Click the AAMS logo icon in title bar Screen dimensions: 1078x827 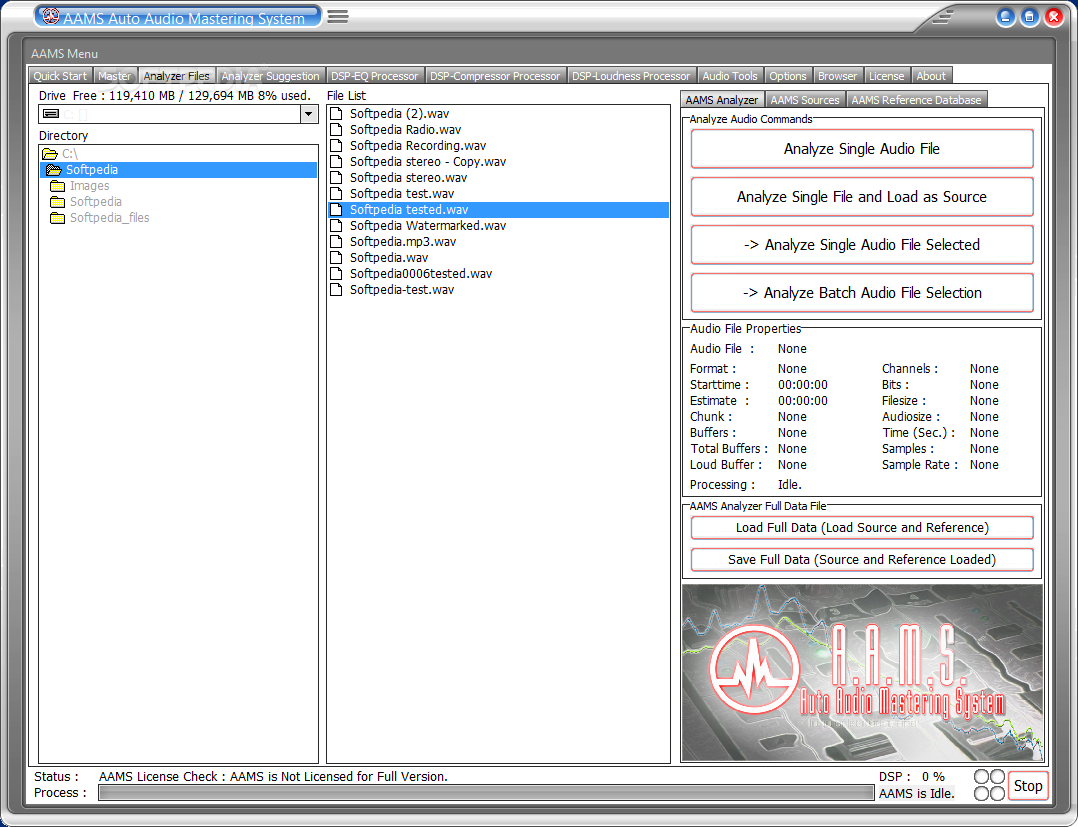(50, 16)
